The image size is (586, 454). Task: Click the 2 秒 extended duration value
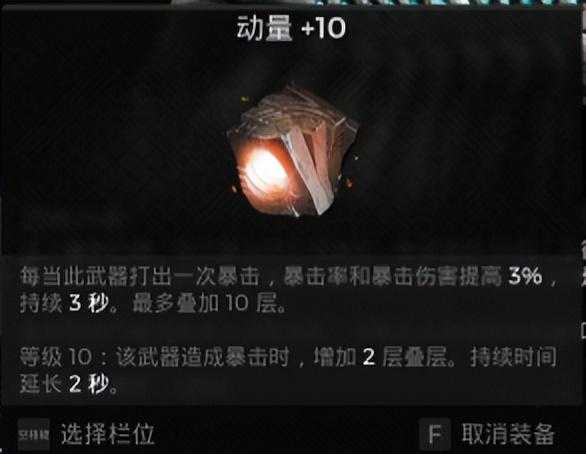(x=89, y=384)
